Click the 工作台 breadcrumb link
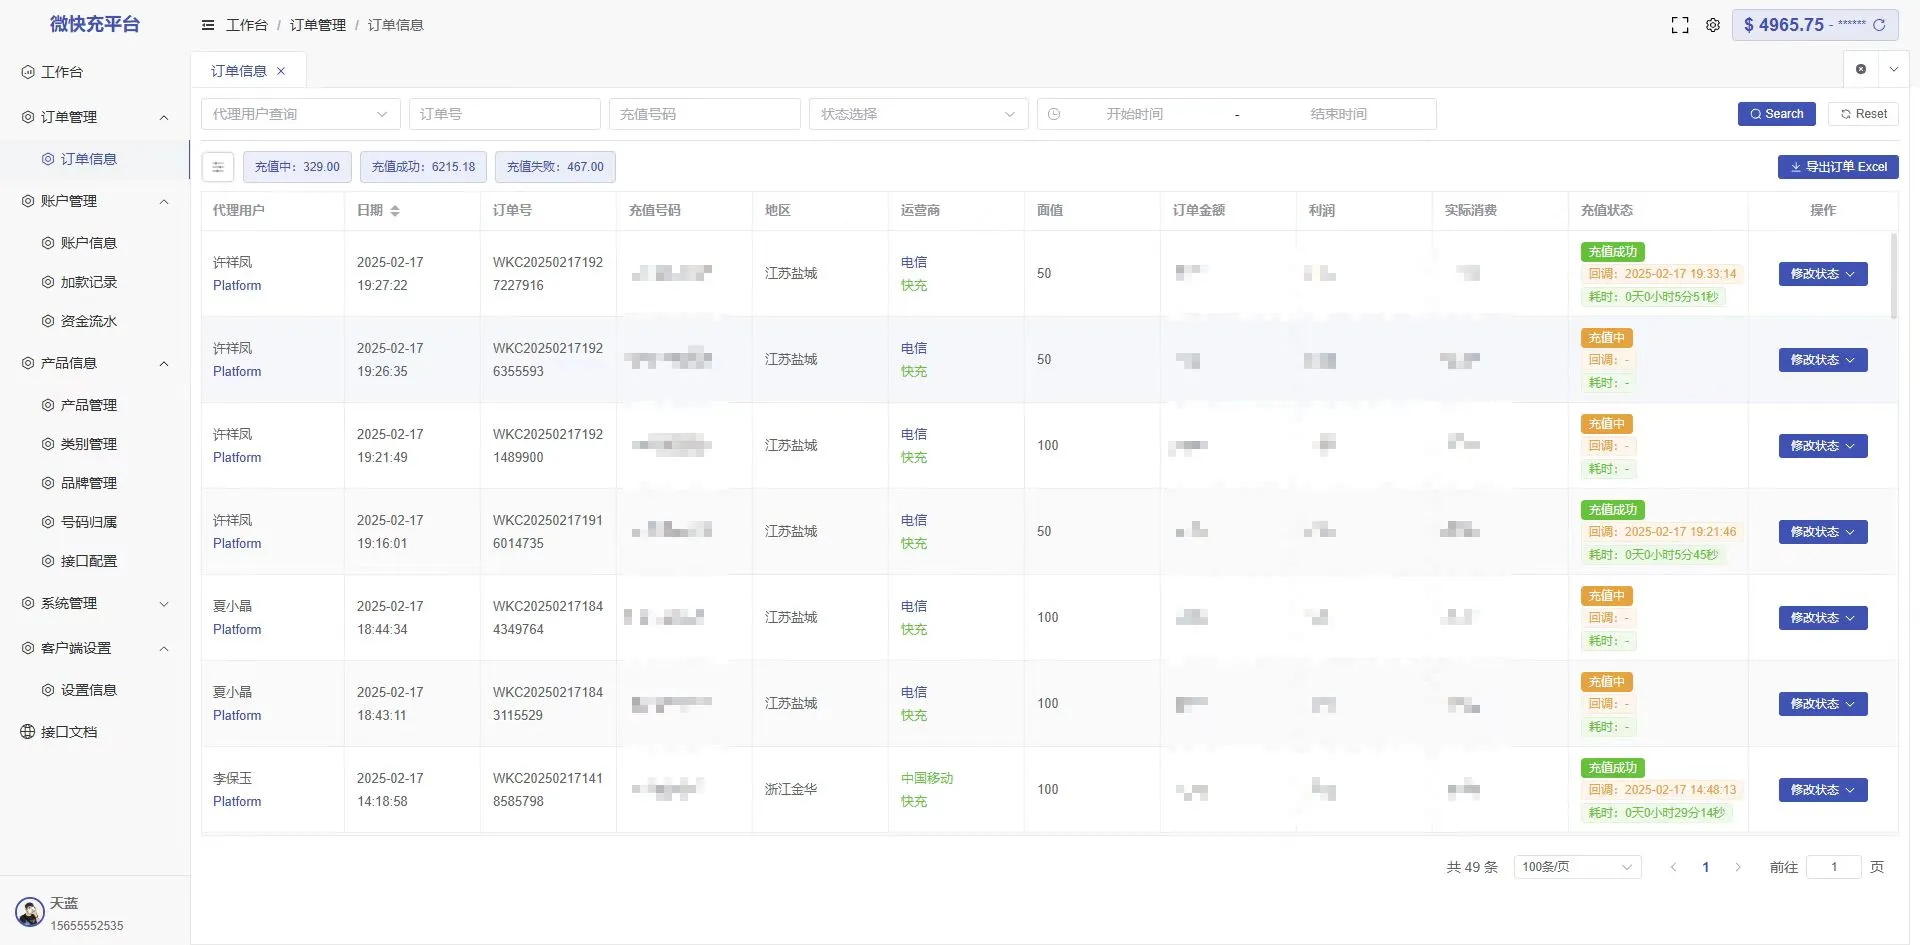 (247, 25)
